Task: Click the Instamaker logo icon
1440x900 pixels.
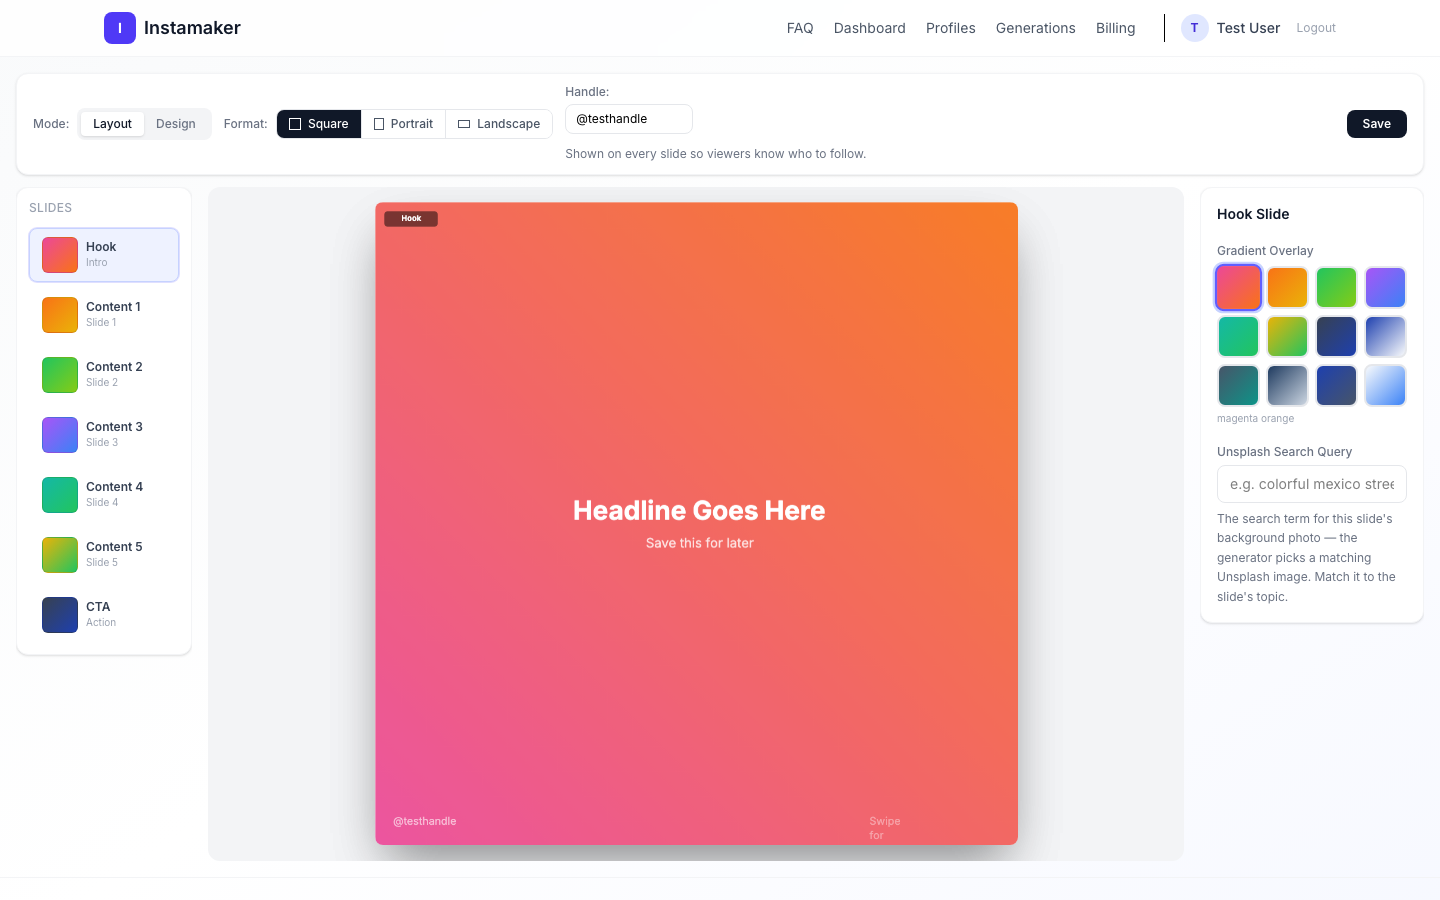Action: (120, 28)
